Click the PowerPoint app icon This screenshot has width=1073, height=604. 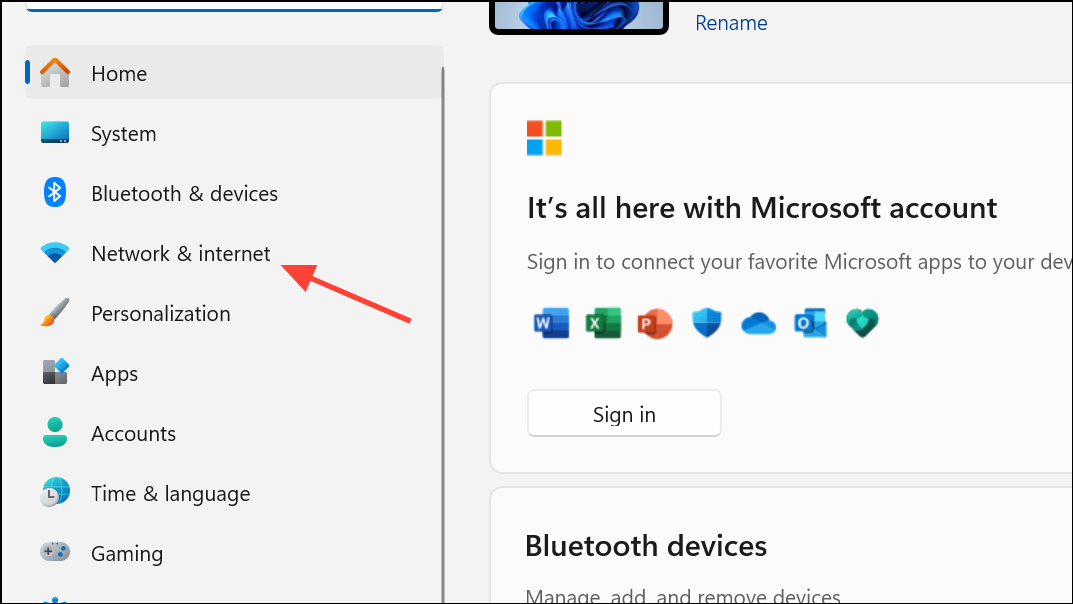[x=655, y=323]
